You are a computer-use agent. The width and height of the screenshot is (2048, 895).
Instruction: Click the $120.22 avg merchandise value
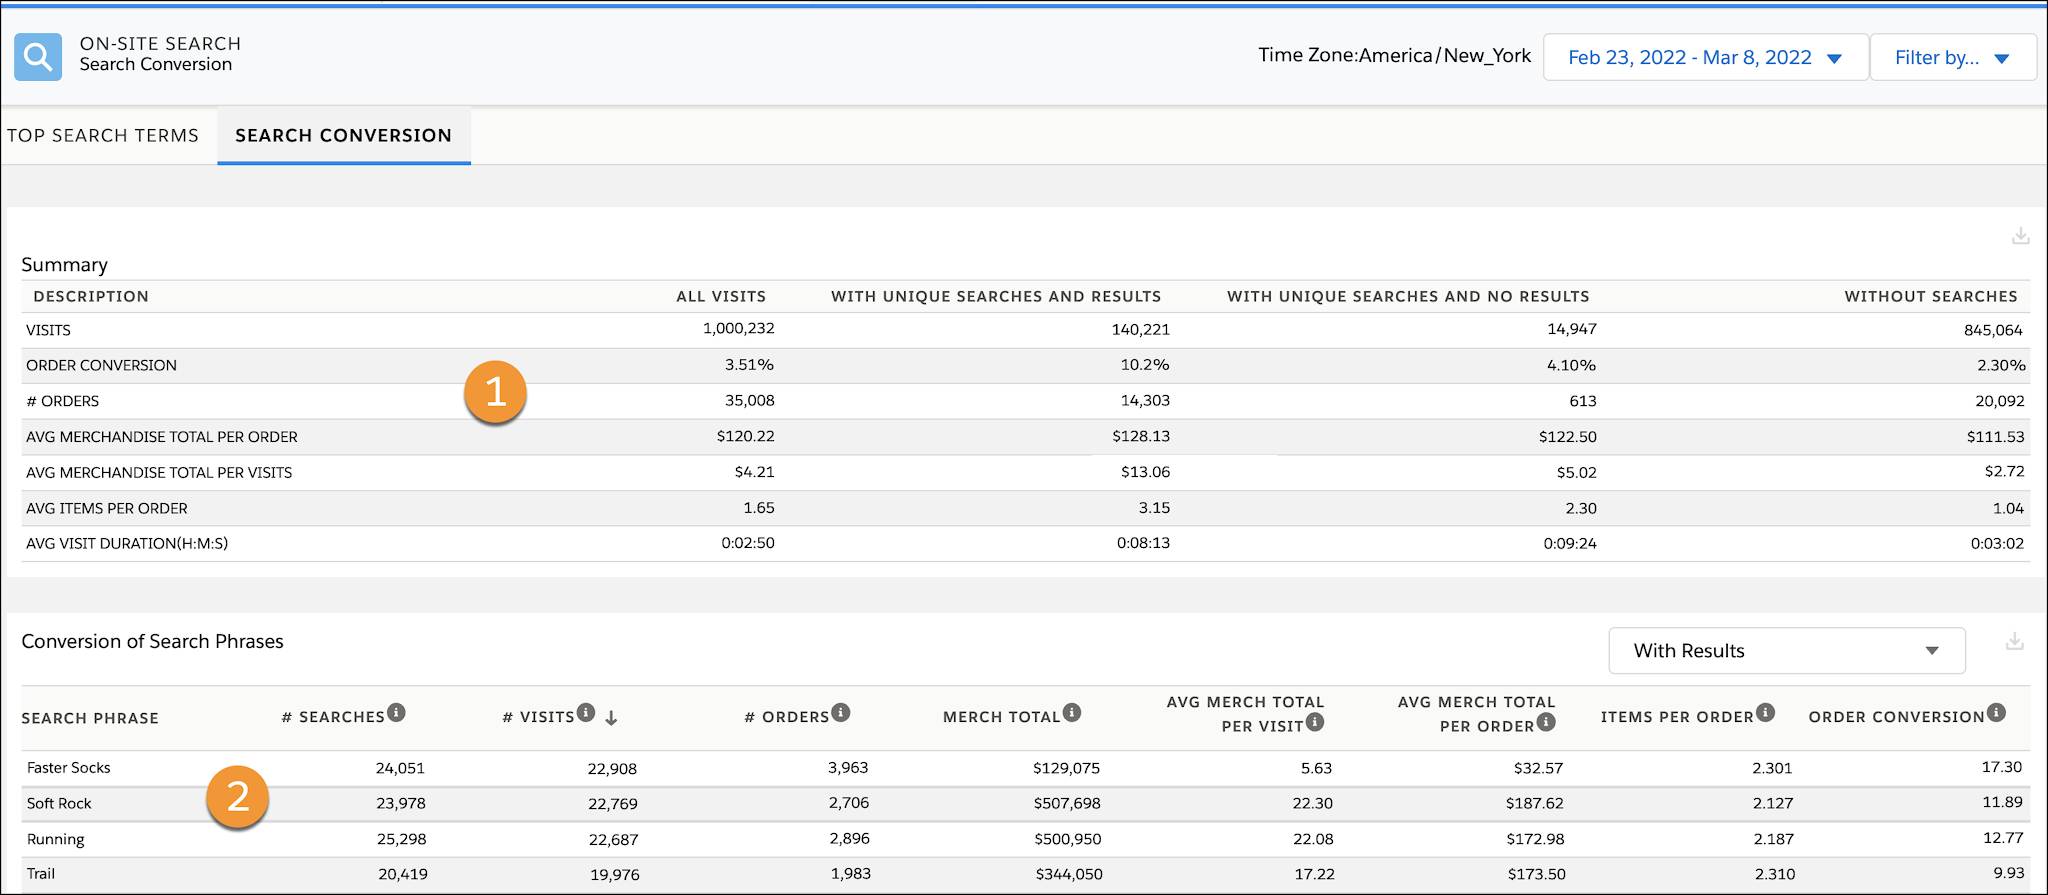click(x=746, y=436)
